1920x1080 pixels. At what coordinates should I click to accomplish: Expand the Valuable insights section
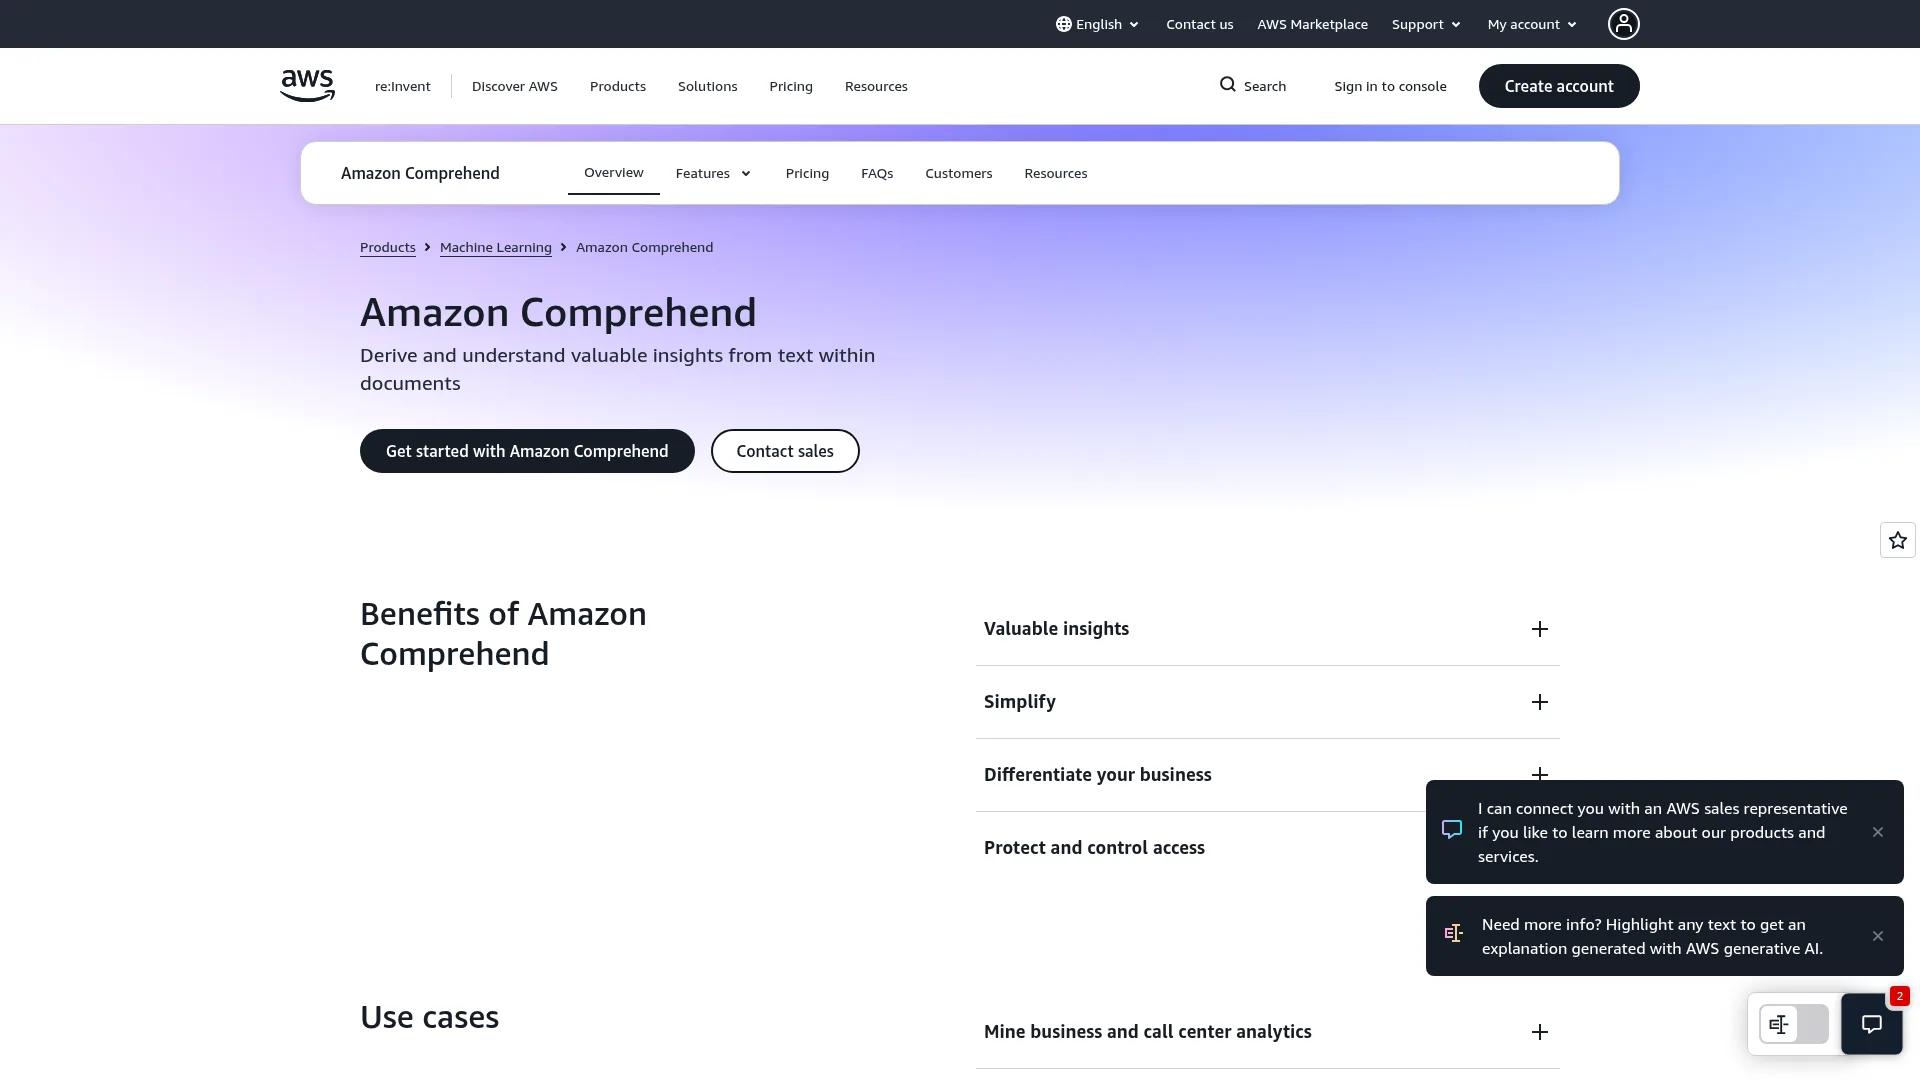(x=1267, y=629)
